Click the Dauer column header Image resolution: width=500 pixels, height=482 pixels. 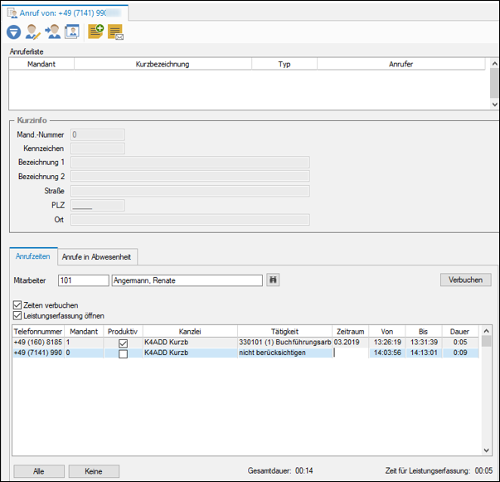point(460,331)
